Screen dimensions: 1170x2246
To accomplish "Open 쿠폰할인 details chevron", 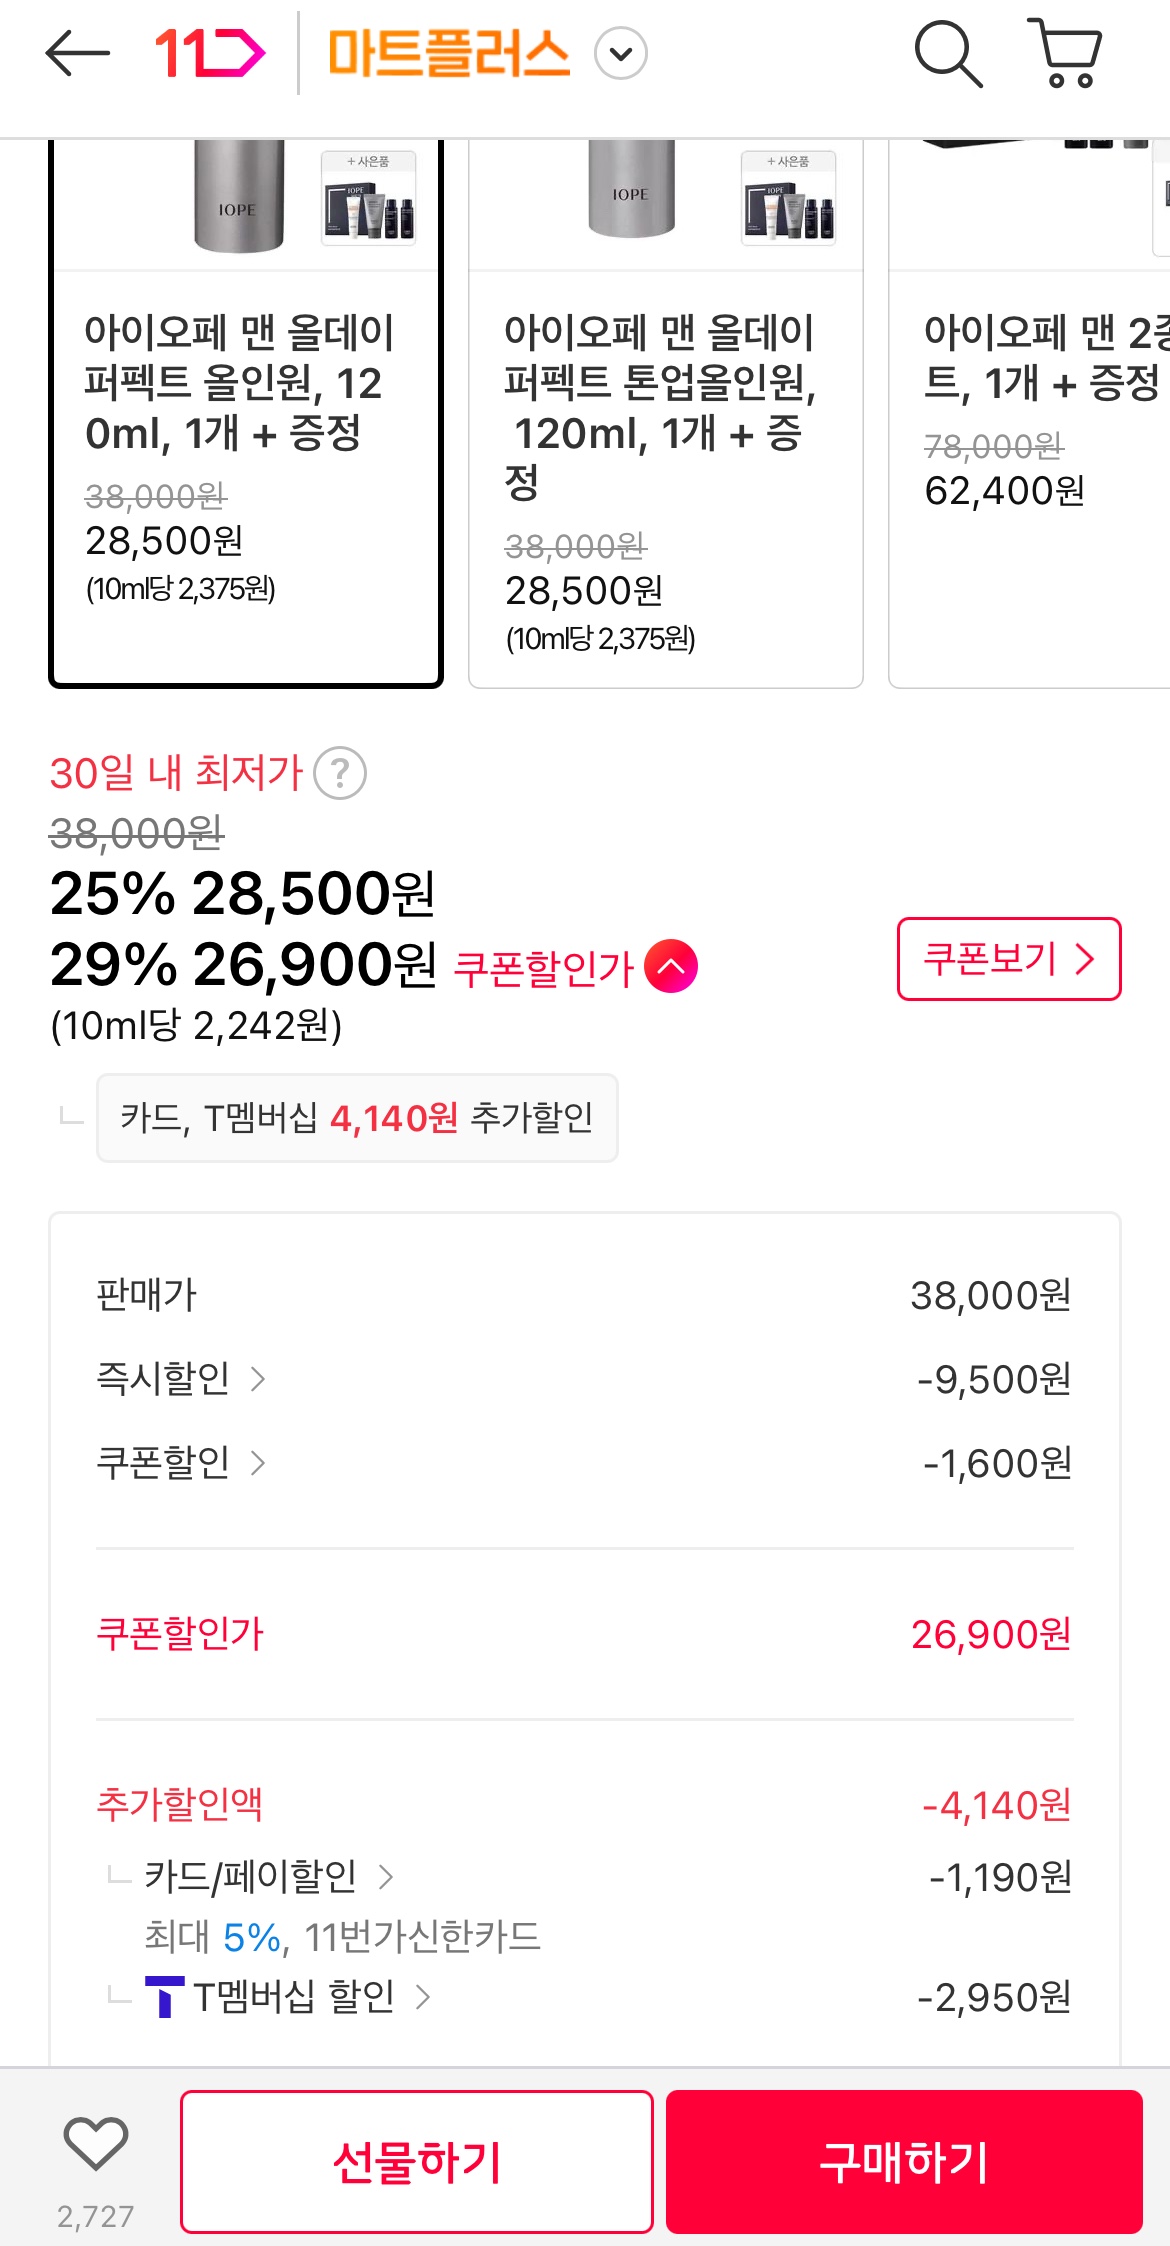I will coord(257,1463).
